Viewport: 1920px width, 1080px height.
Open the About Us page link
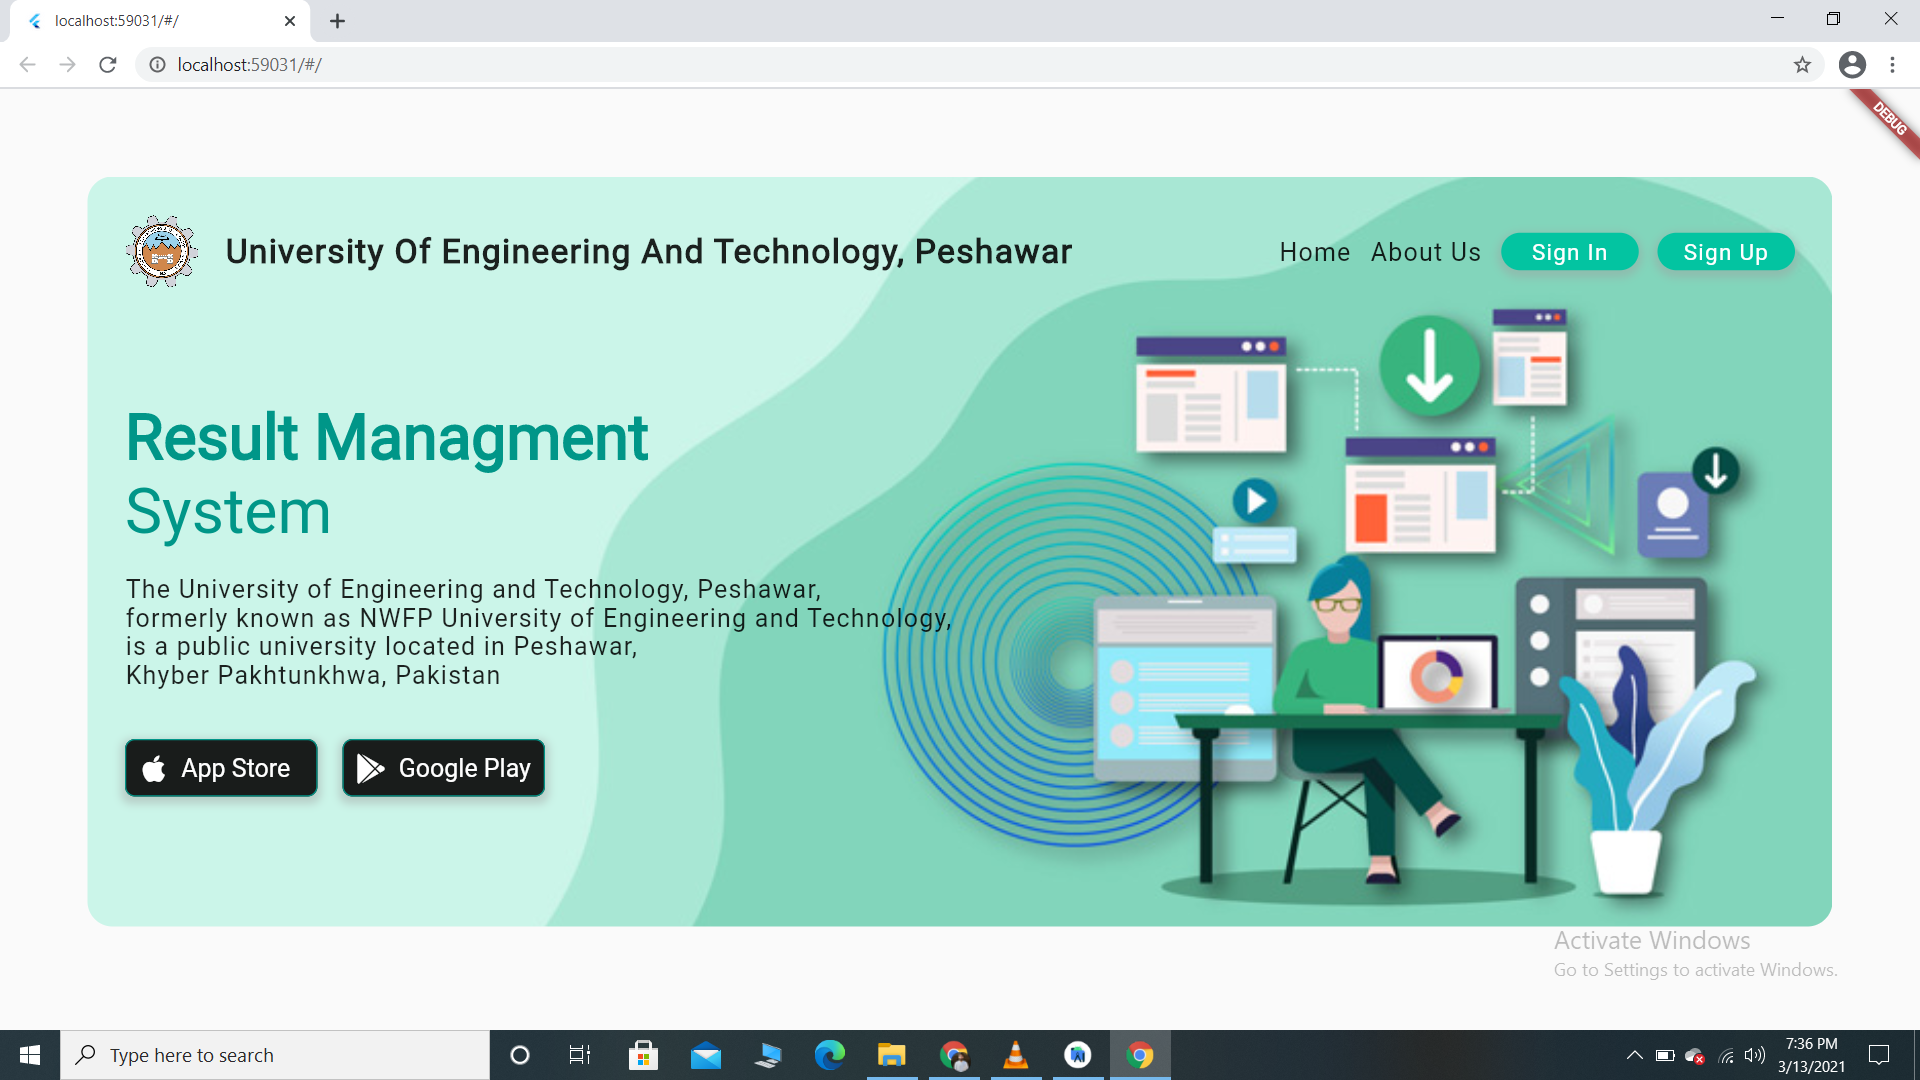1425,252
